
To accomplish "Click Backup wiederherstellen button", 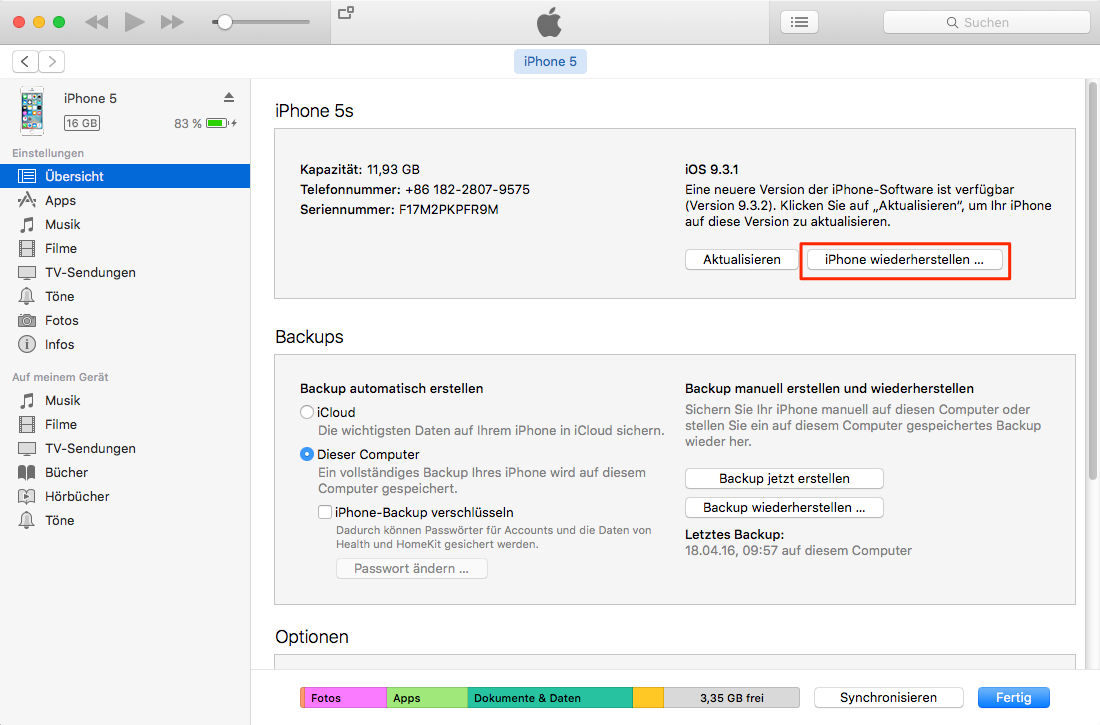I will click(x=784, y=507).
